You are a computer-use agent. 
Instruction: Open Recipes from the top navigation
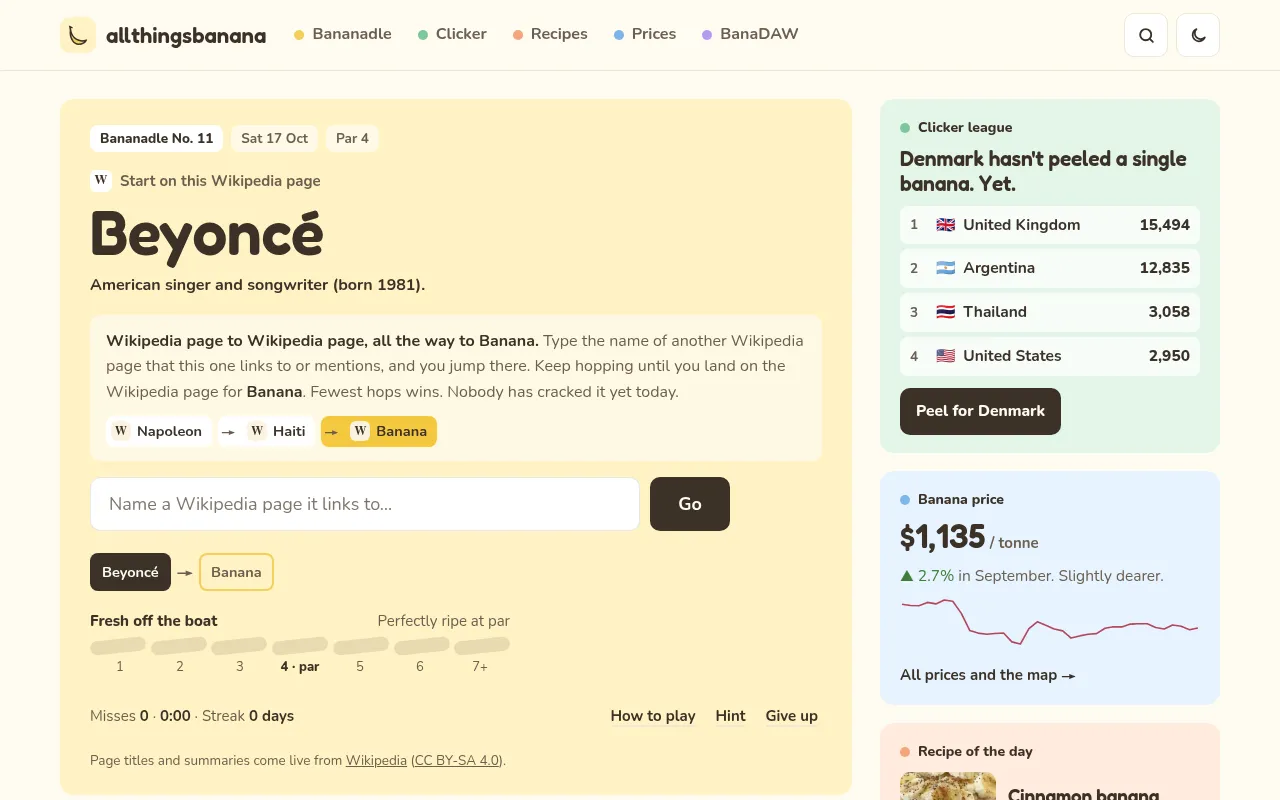coord(550,34)
